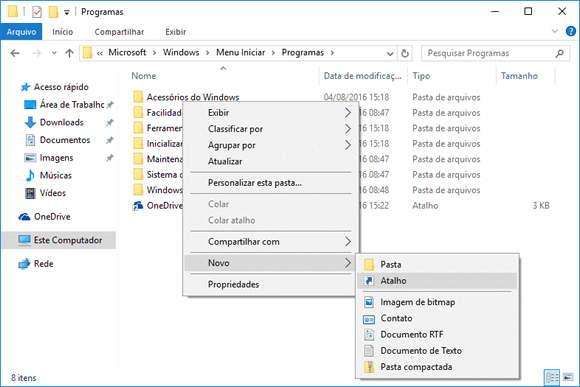Click the Properties quick access icon
Viewport: 580px width, 387px height.
37,12
